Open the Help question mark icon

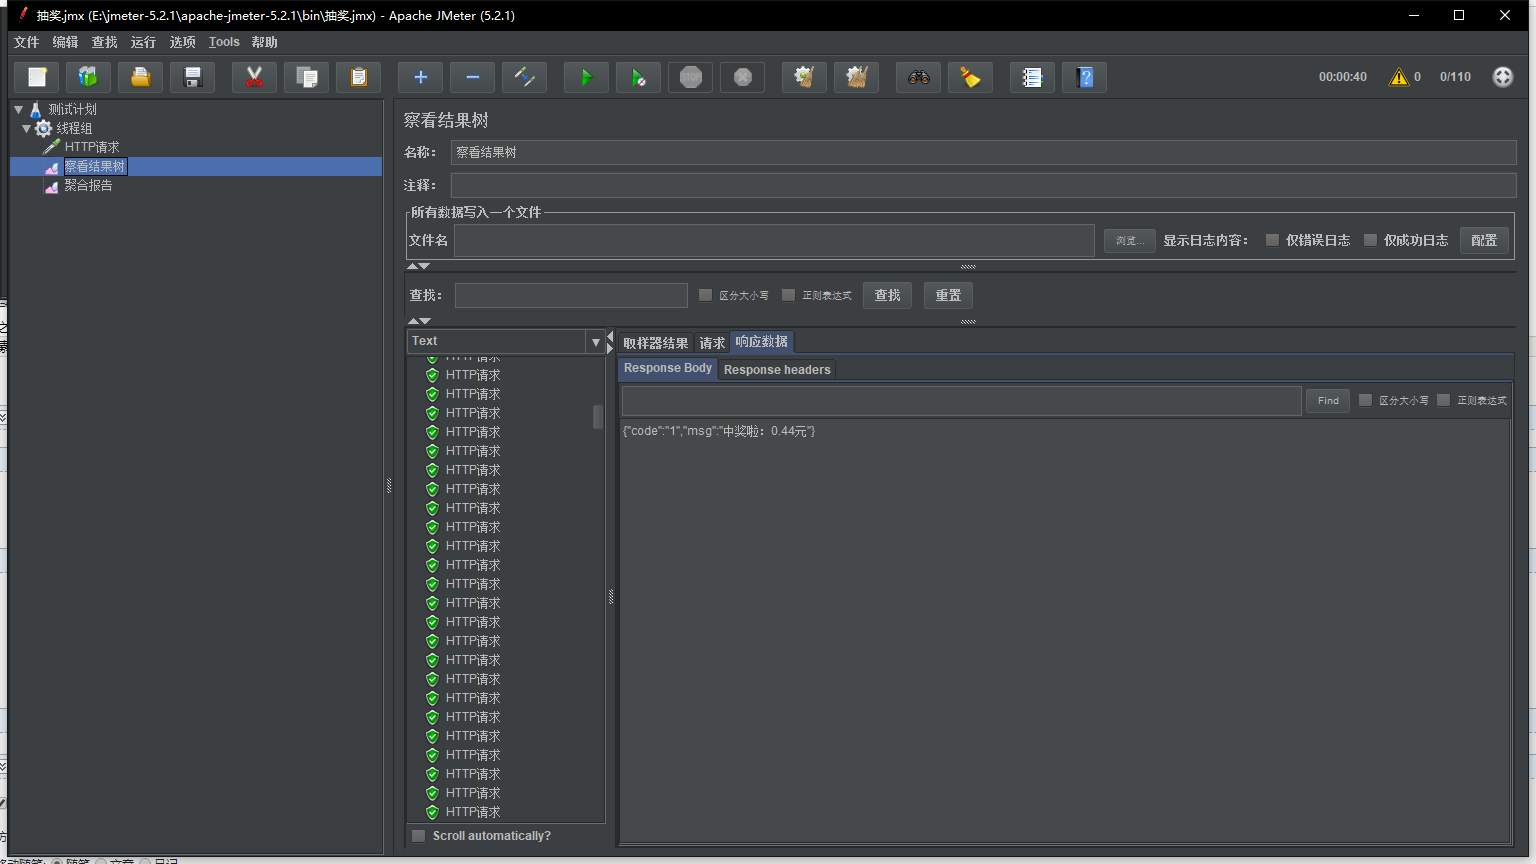tap(1084, 77)
